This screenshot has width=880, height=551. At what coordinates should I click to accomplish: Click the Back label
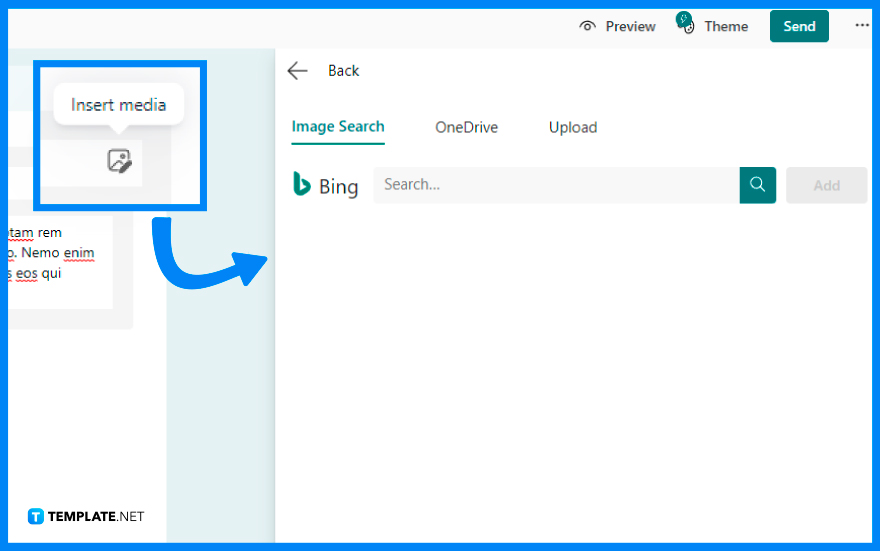[x=343, y=71]
